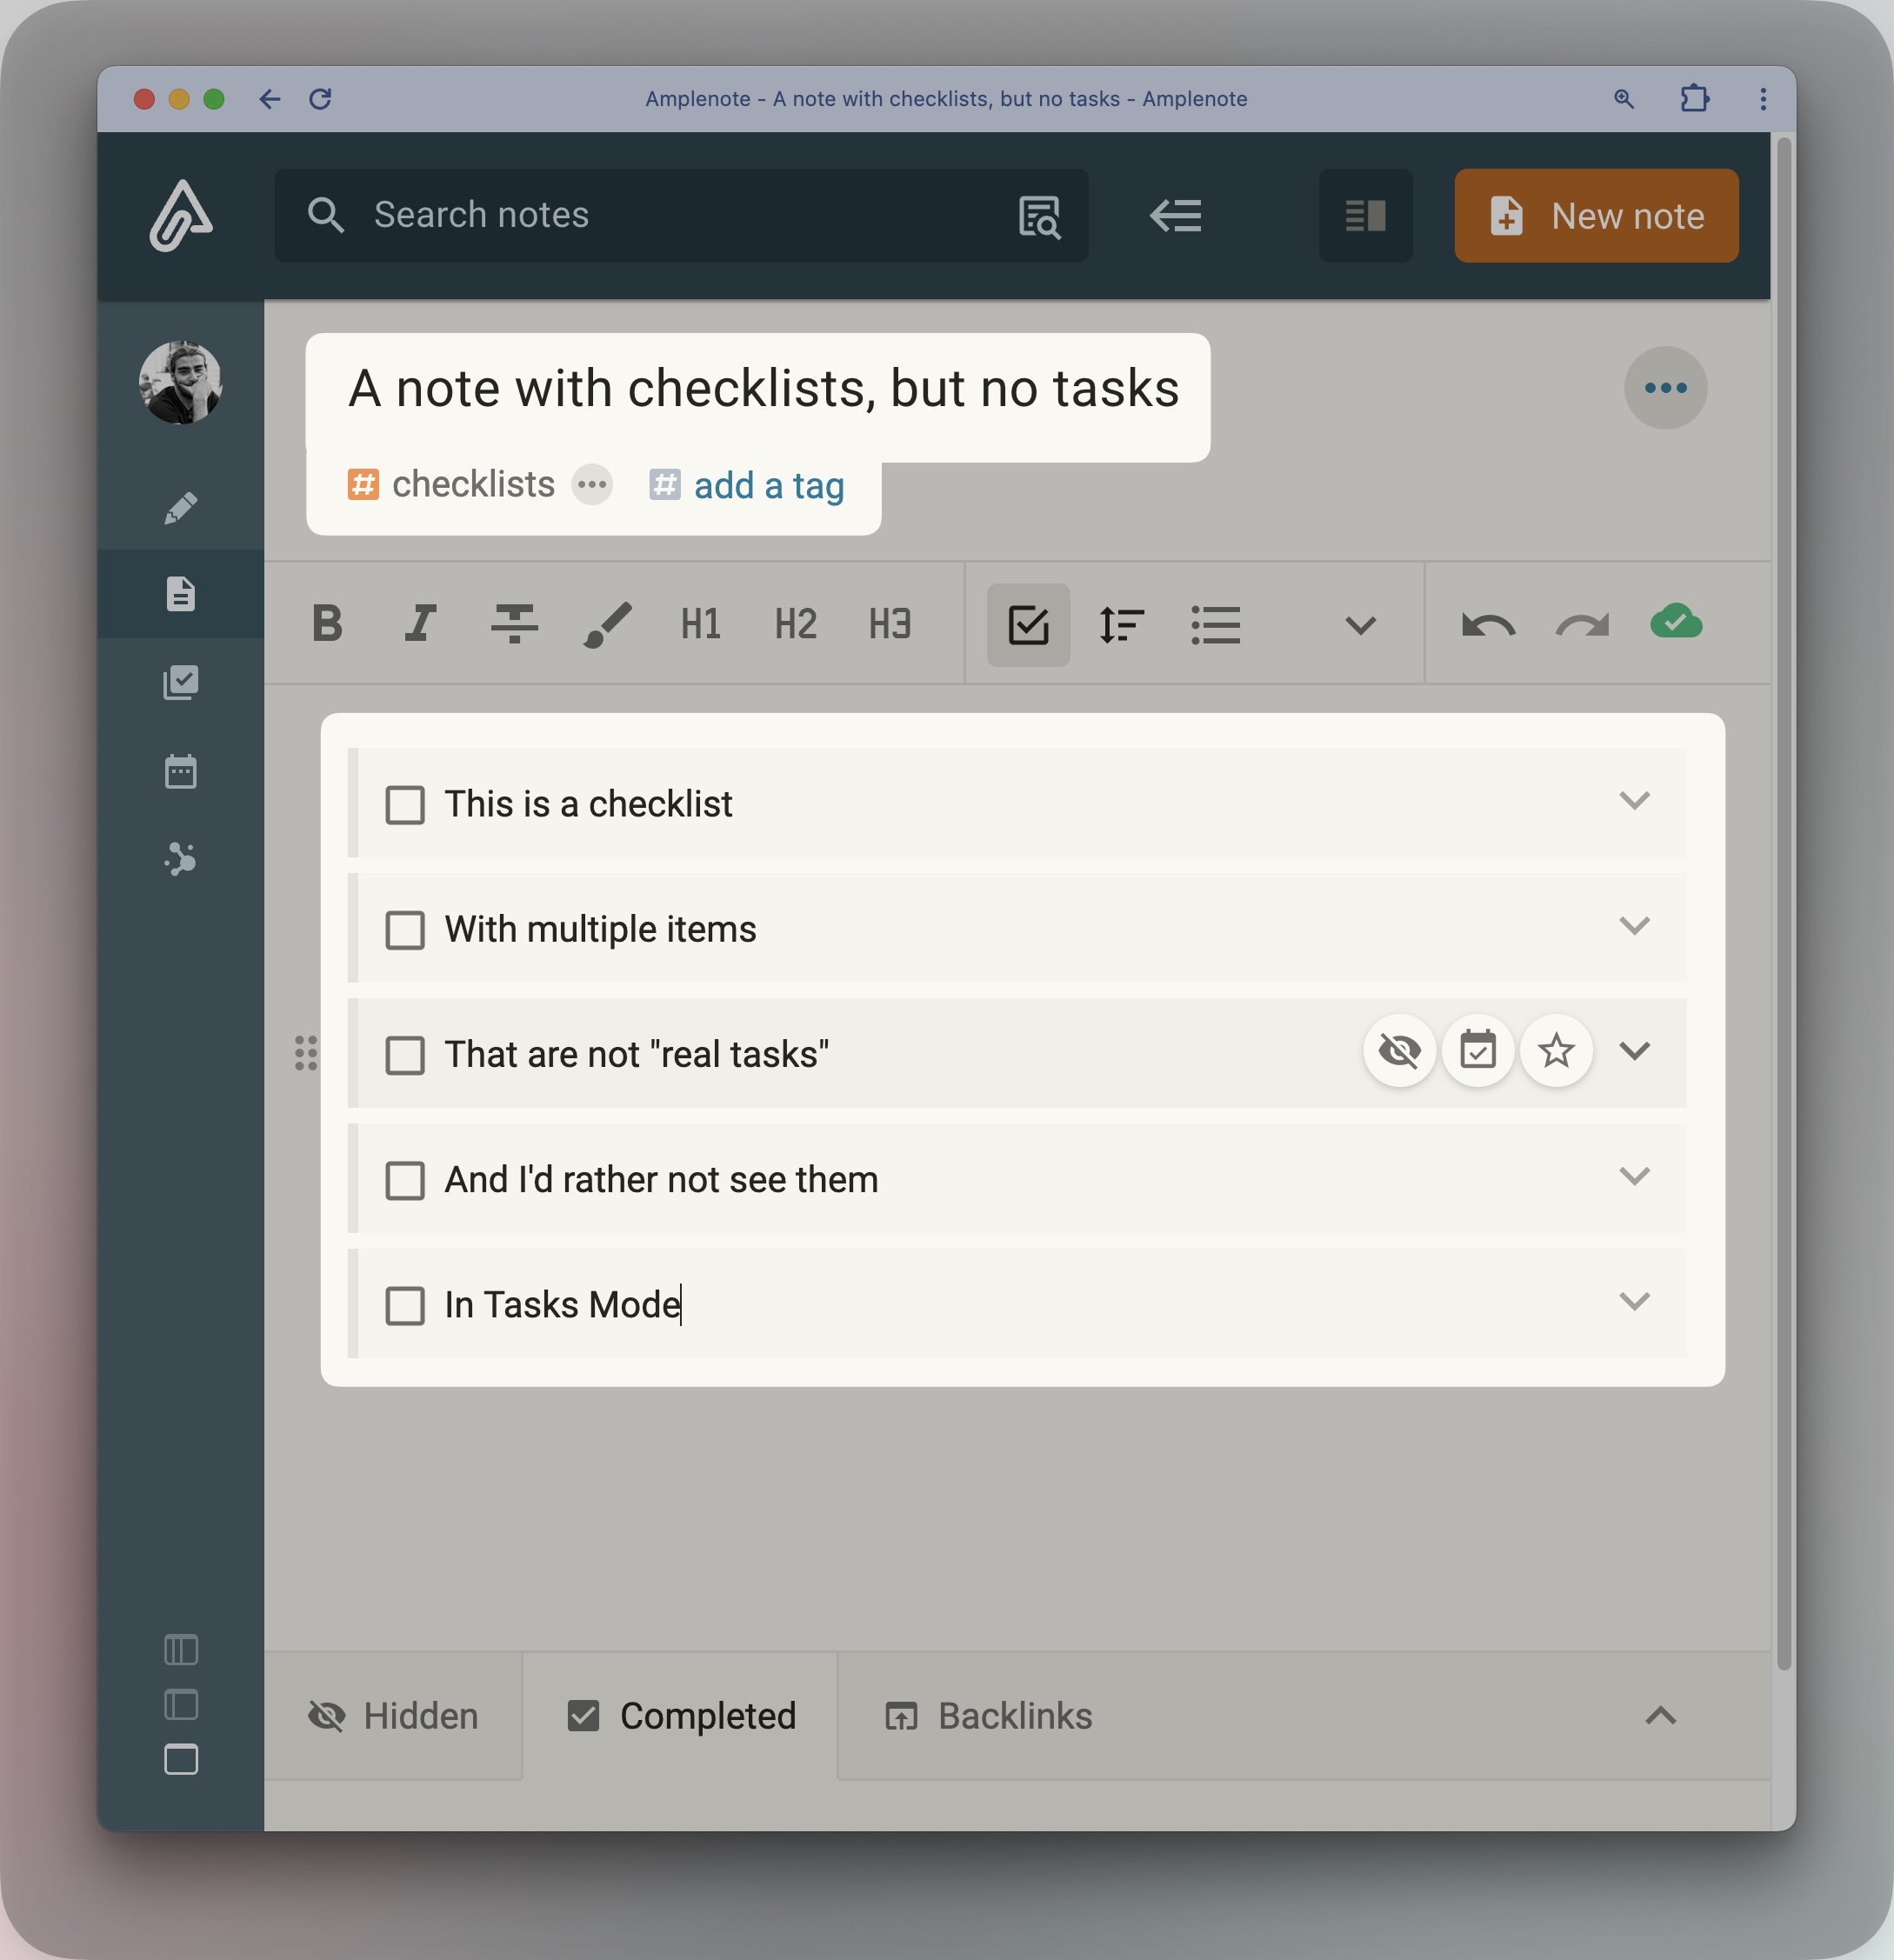Screen dimensions: 1894x1960
Task: Open the Backlinks tab
Action: [x=988, y=1716]
